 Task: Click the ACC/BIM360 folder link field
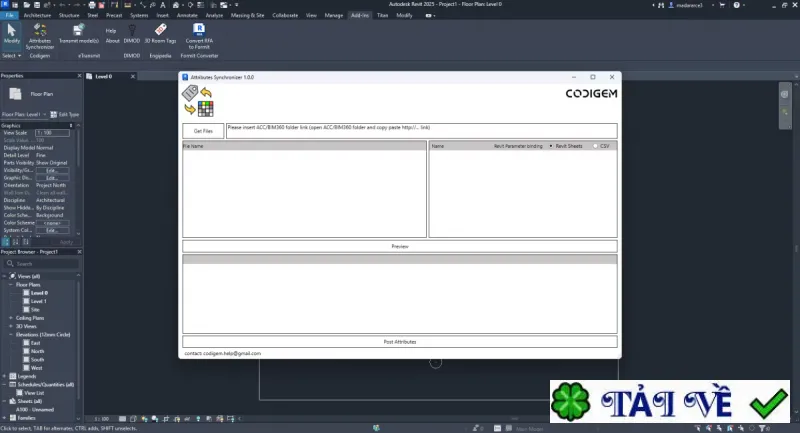click(421, 131)
